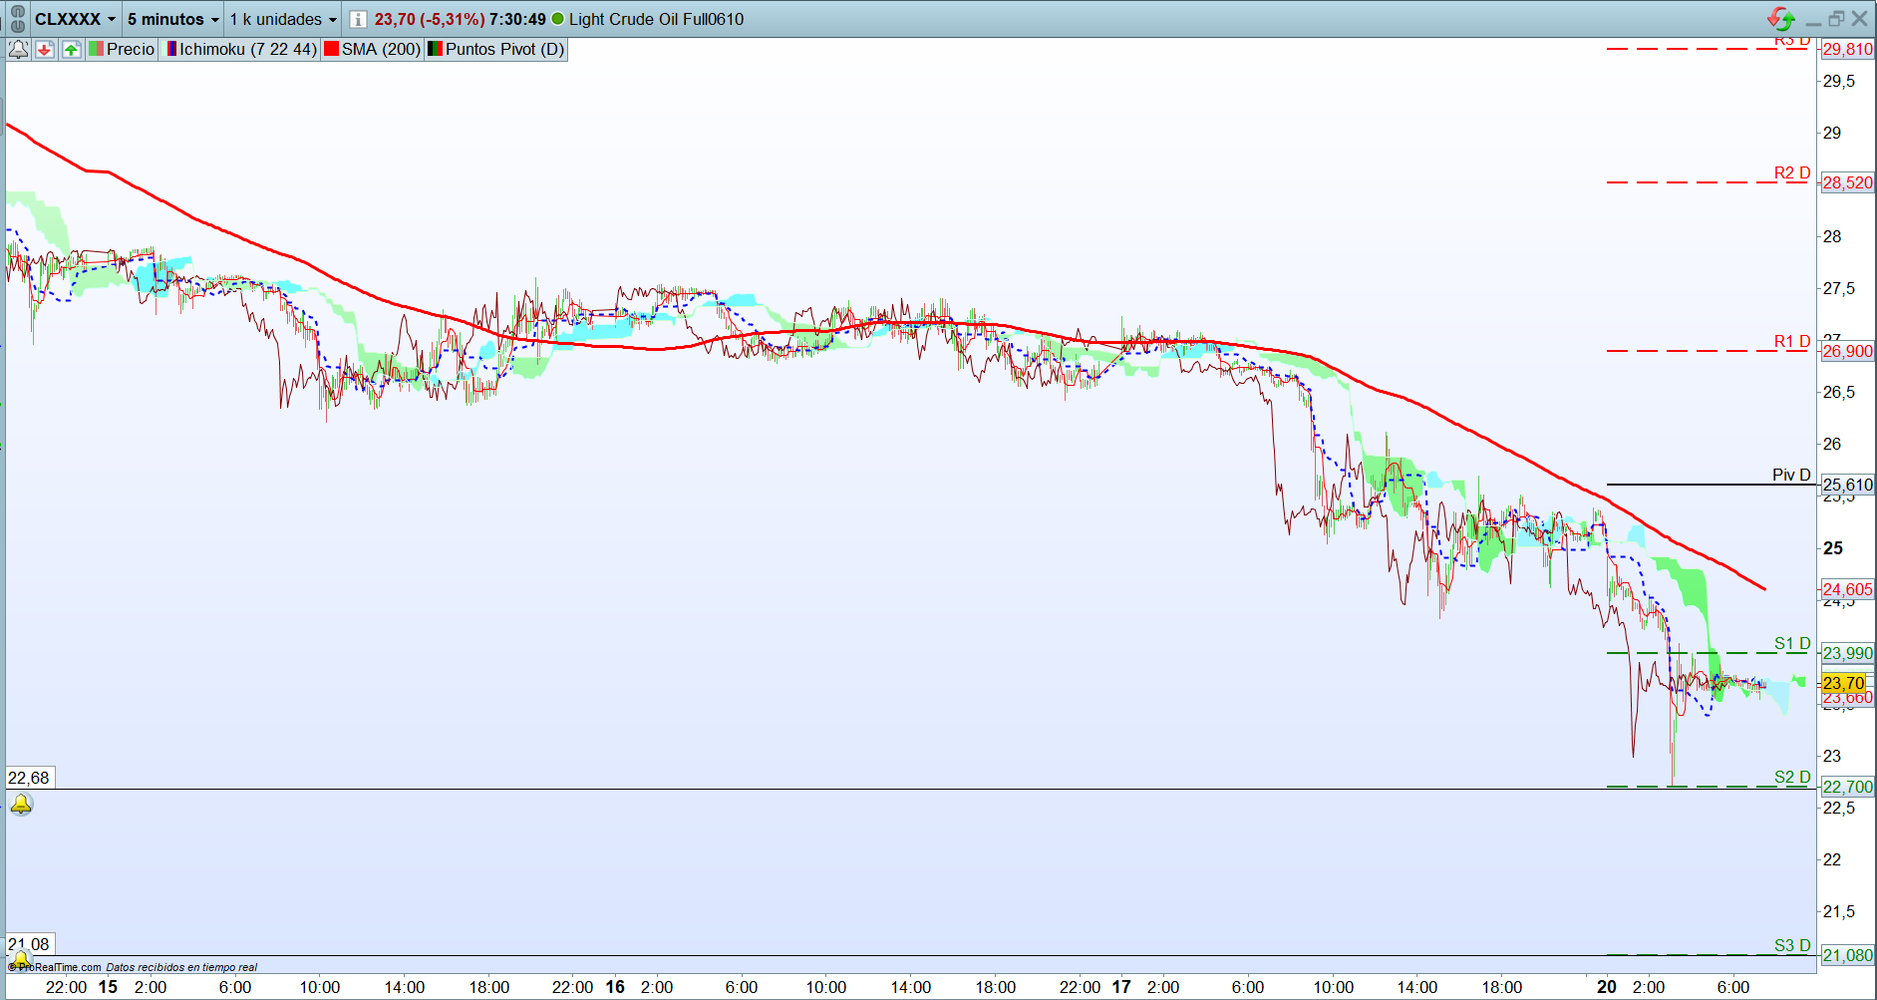This screenshot has width=1877, height=1000.
Task: Open the 1 k unidades dropdown
Action: point(283,19)
